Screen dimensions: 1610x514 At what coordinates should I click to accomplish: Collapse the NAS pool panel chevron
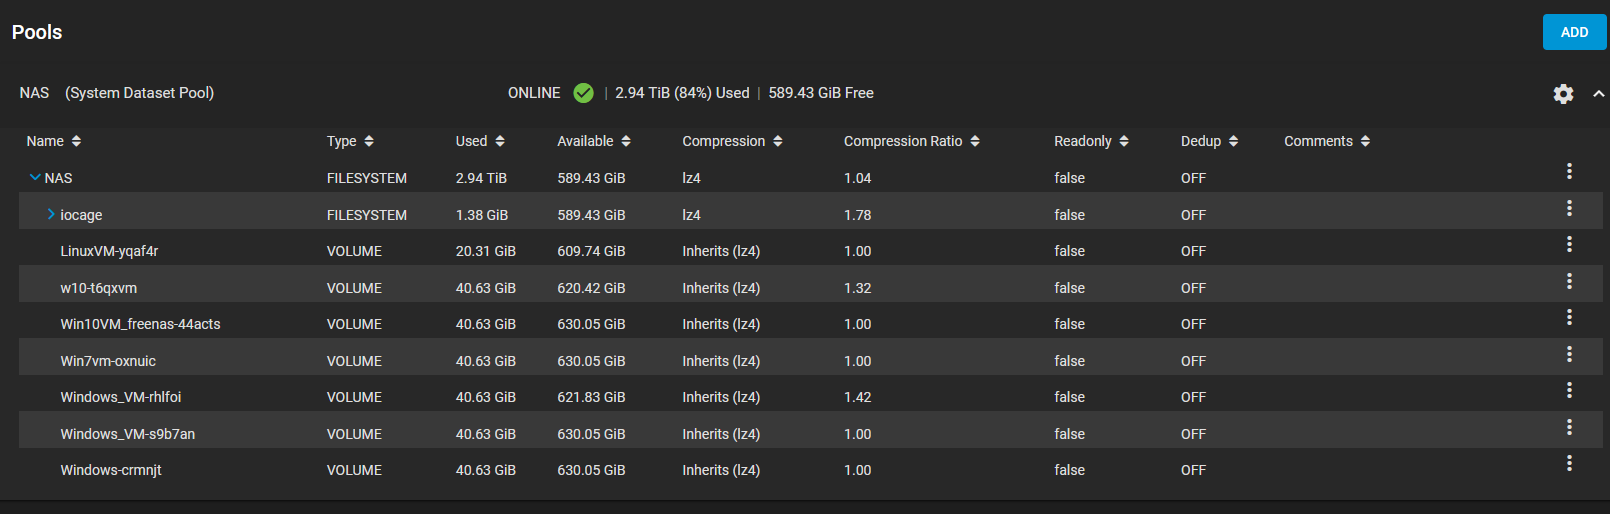click(x=1598, y=93)
